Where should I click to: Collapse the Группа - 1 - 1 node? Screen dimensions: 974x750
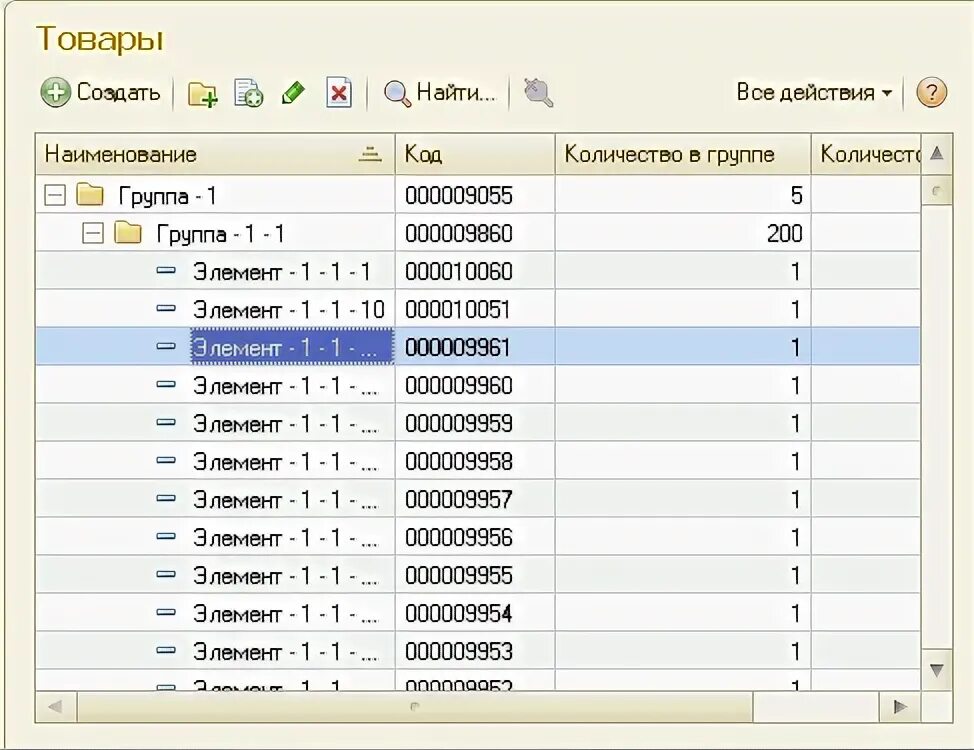point(93,234)
